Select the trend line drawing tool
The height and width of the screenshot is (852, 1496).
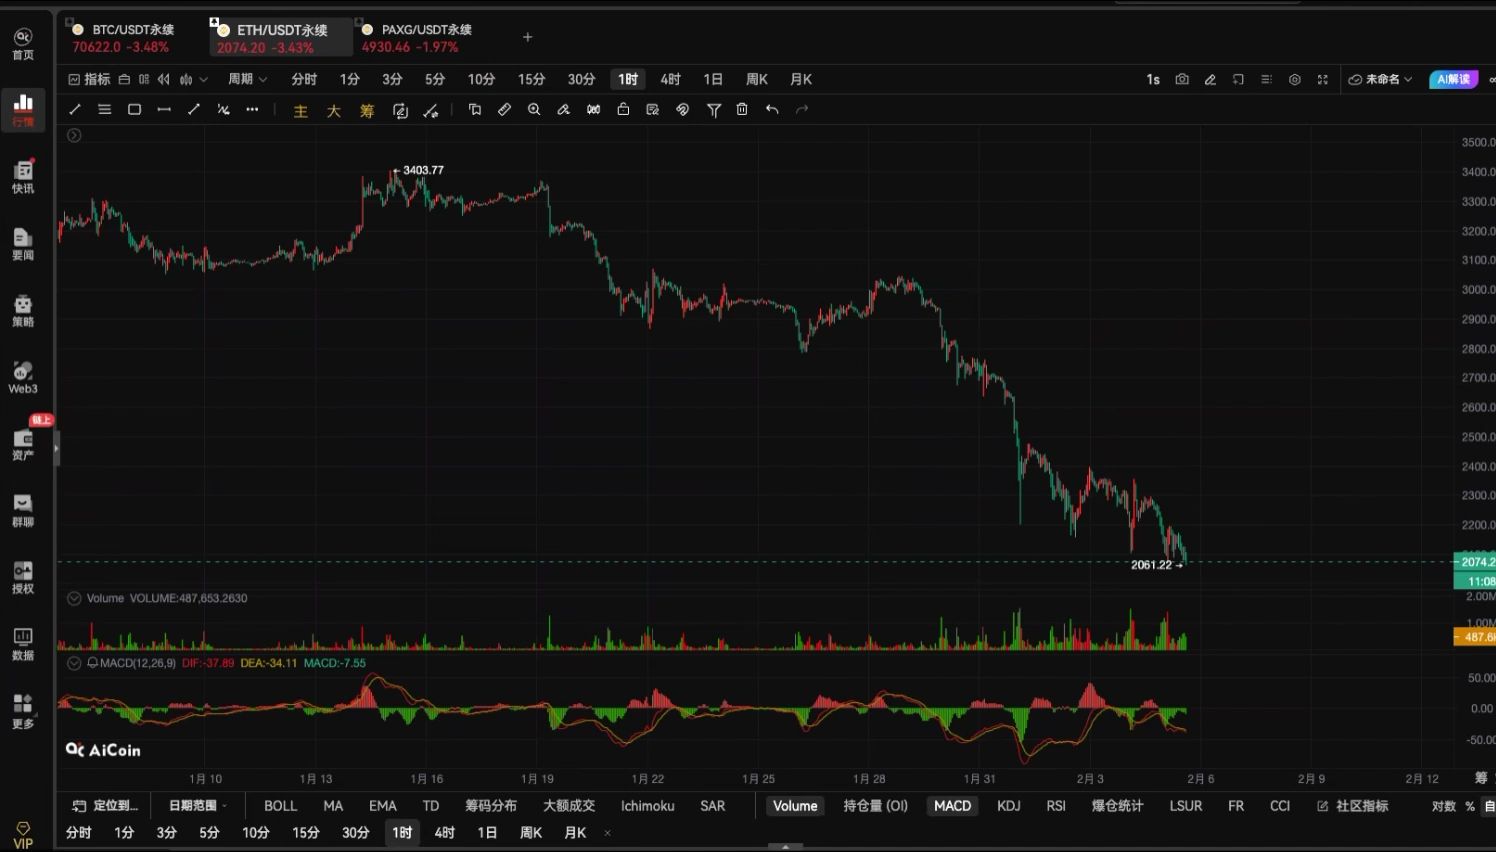[75, 110]
